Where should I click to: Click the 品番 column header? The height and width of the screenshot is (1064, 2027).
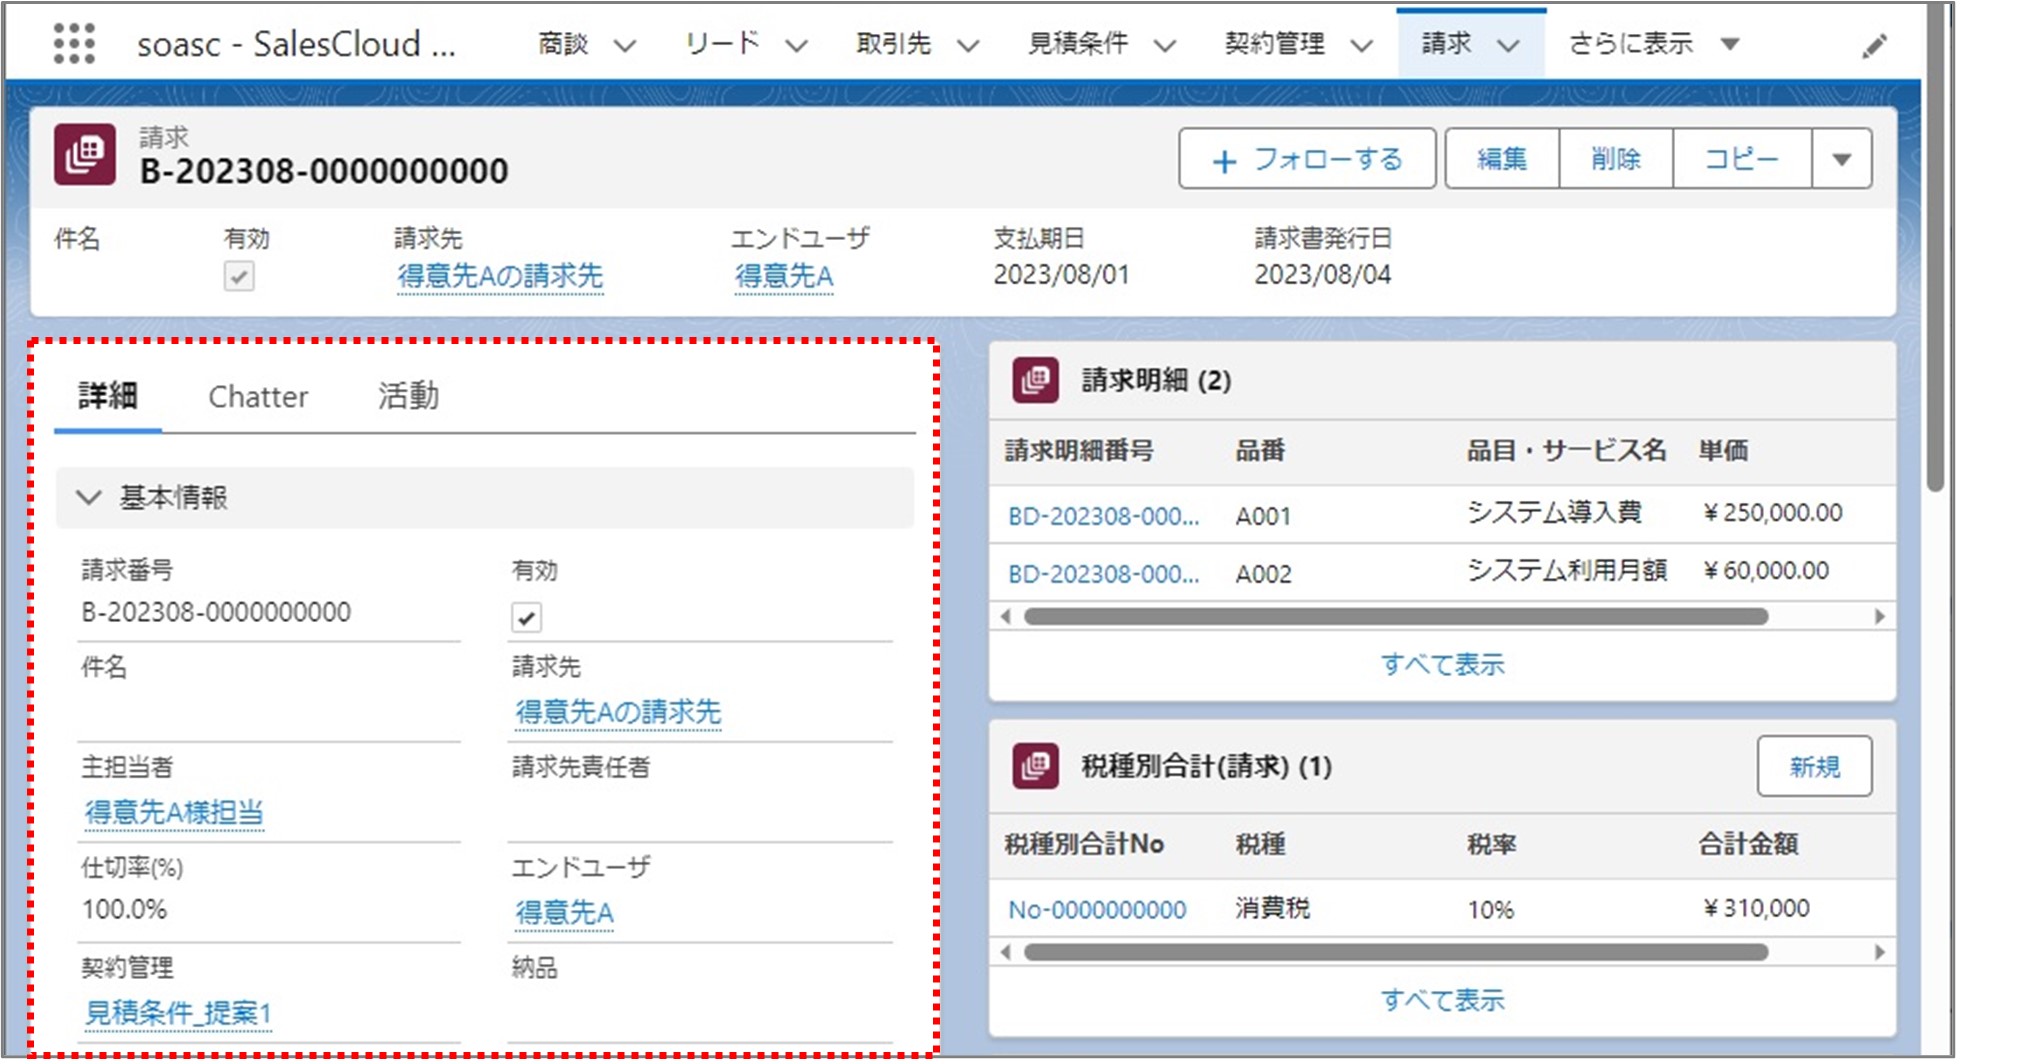pos(1260,451)
